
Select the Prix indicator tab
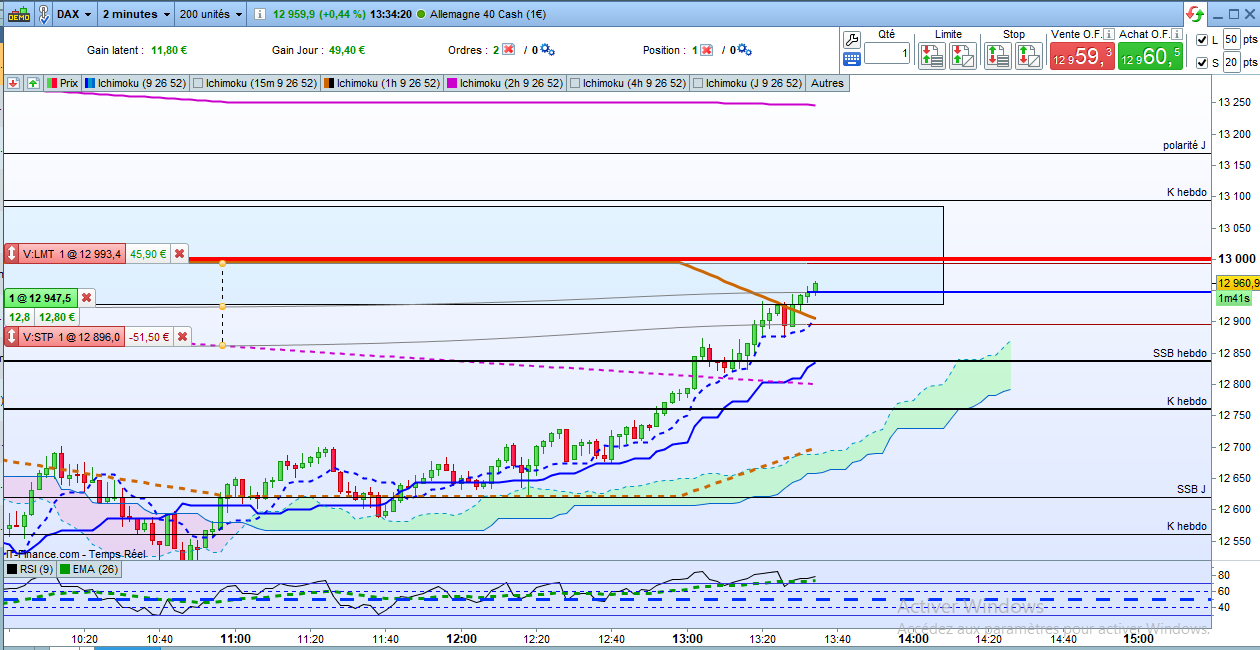[x=62, y=83]
